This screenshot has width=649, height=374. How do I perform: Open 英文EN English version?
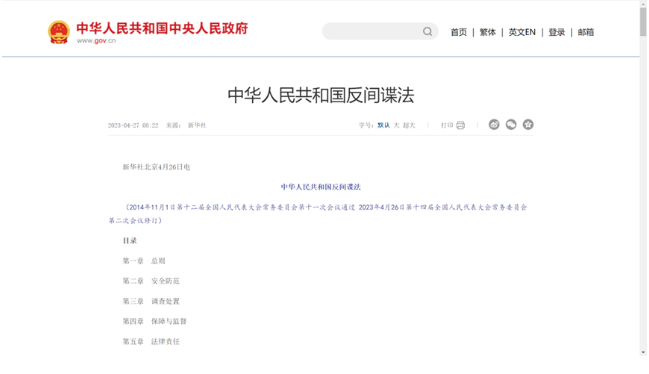522,32
